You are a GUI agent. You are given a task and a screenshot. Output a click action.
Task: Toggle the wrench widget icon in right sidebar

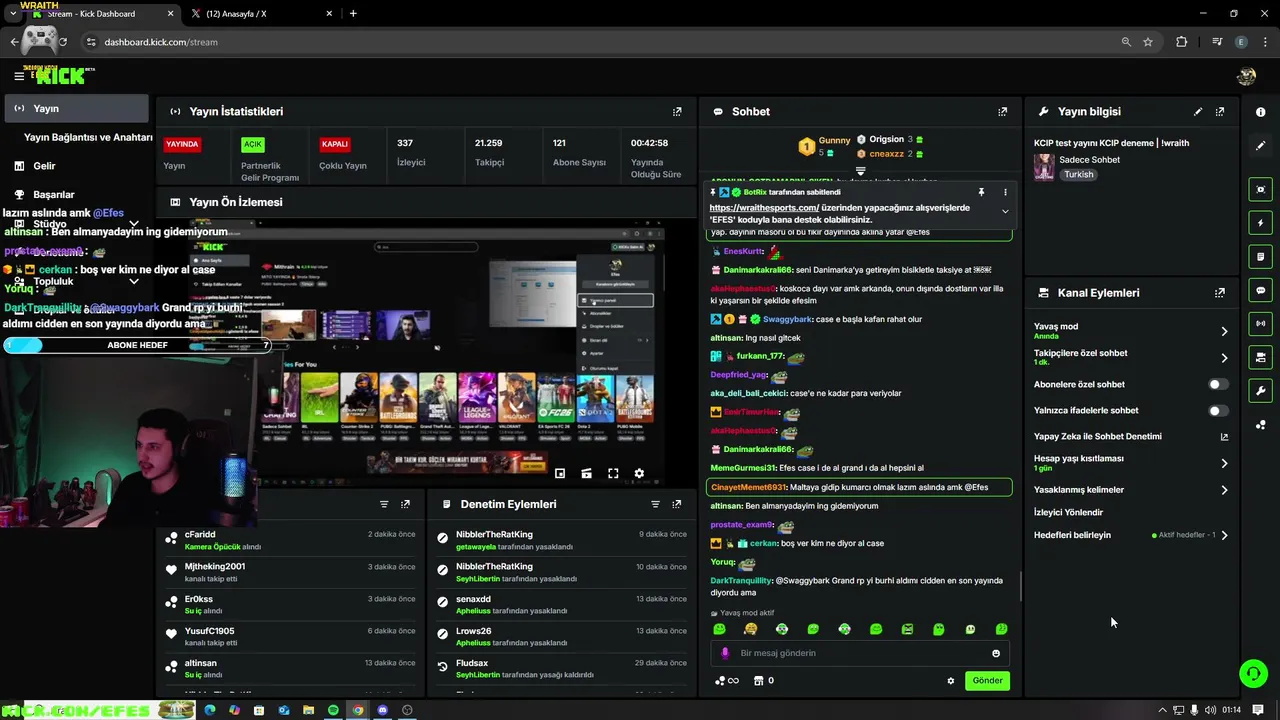point(1261,391)
